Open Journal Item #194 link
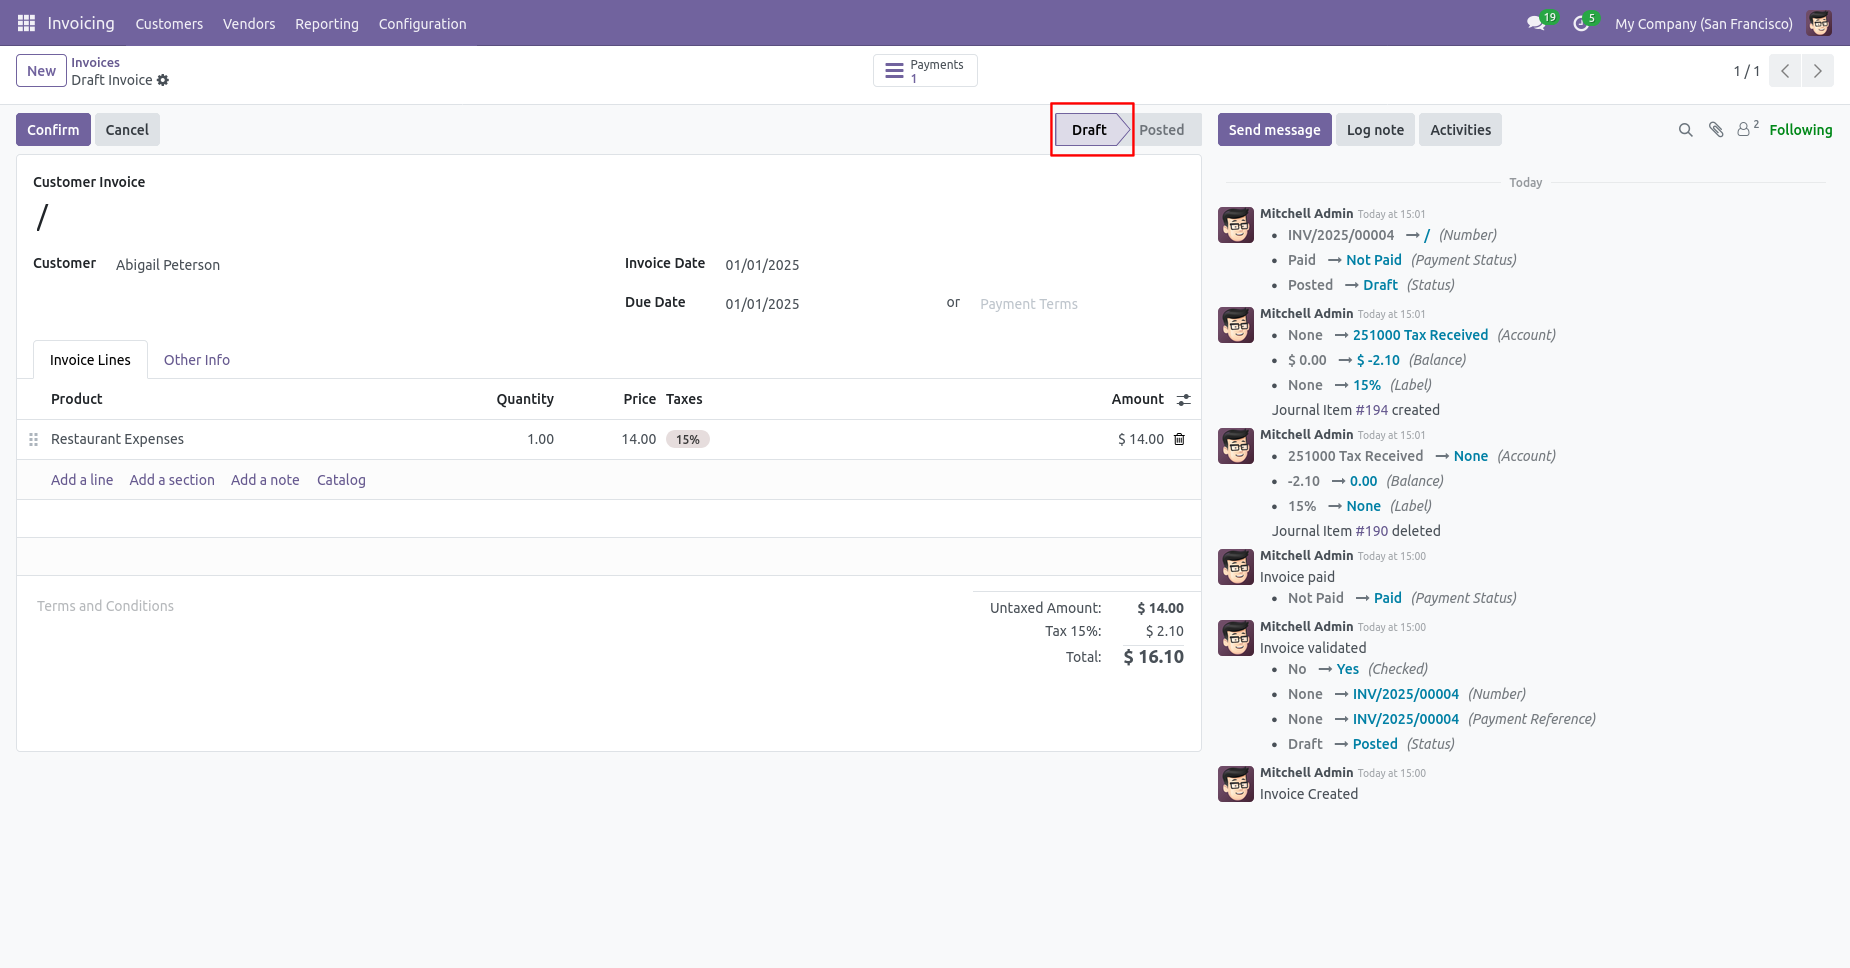The width and height of the screenshot is (1850, 968). 1372,410
